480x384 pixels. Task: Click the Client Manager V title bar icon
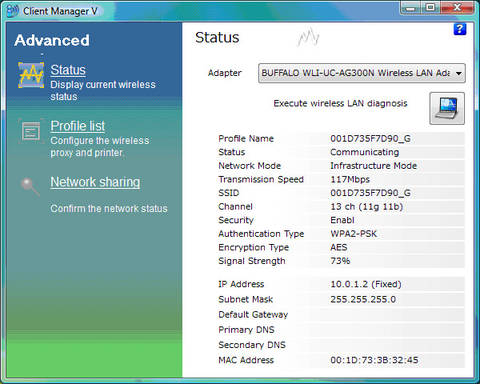(13, 11)
